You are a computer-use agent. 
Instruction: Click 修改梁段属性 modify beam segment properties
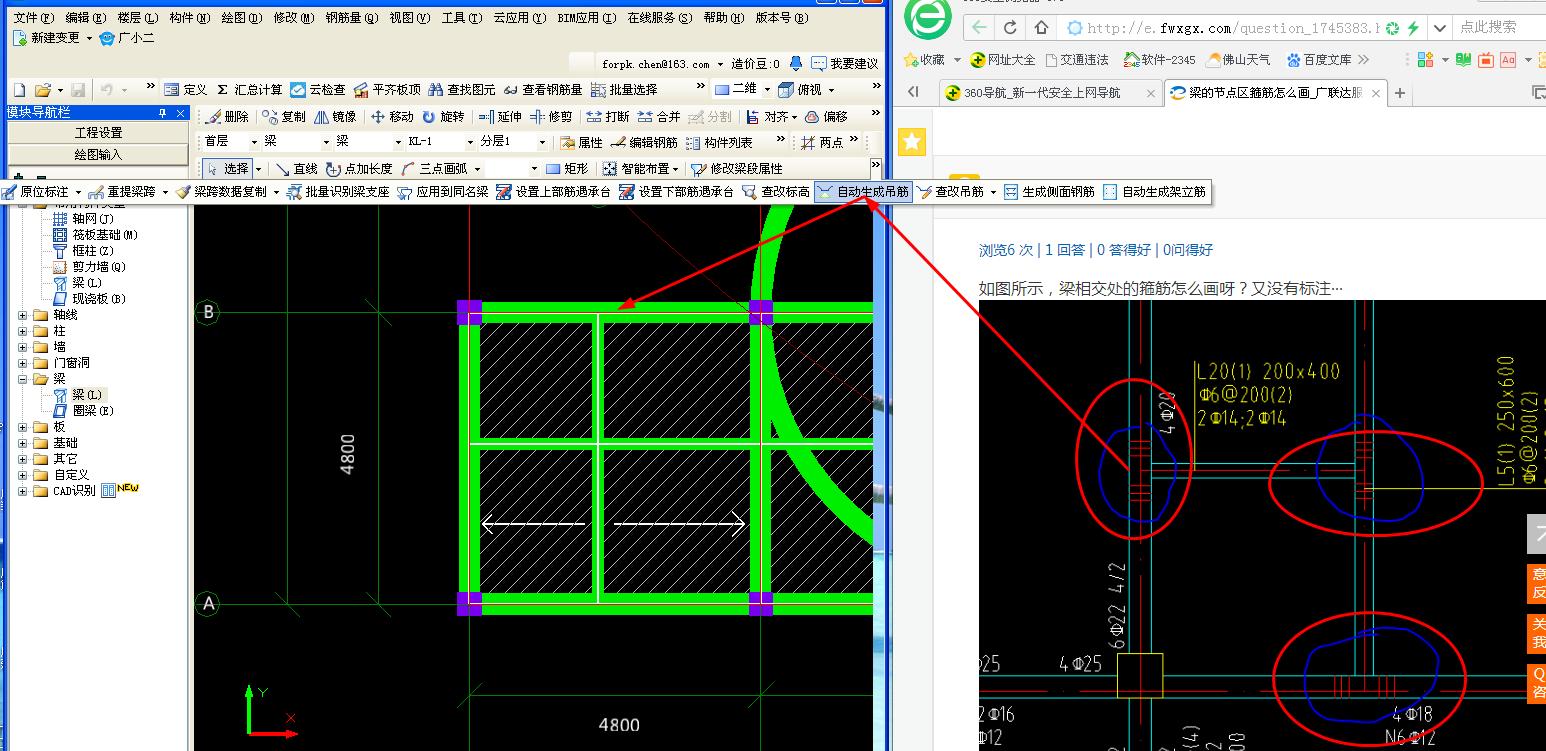point(737,168)
